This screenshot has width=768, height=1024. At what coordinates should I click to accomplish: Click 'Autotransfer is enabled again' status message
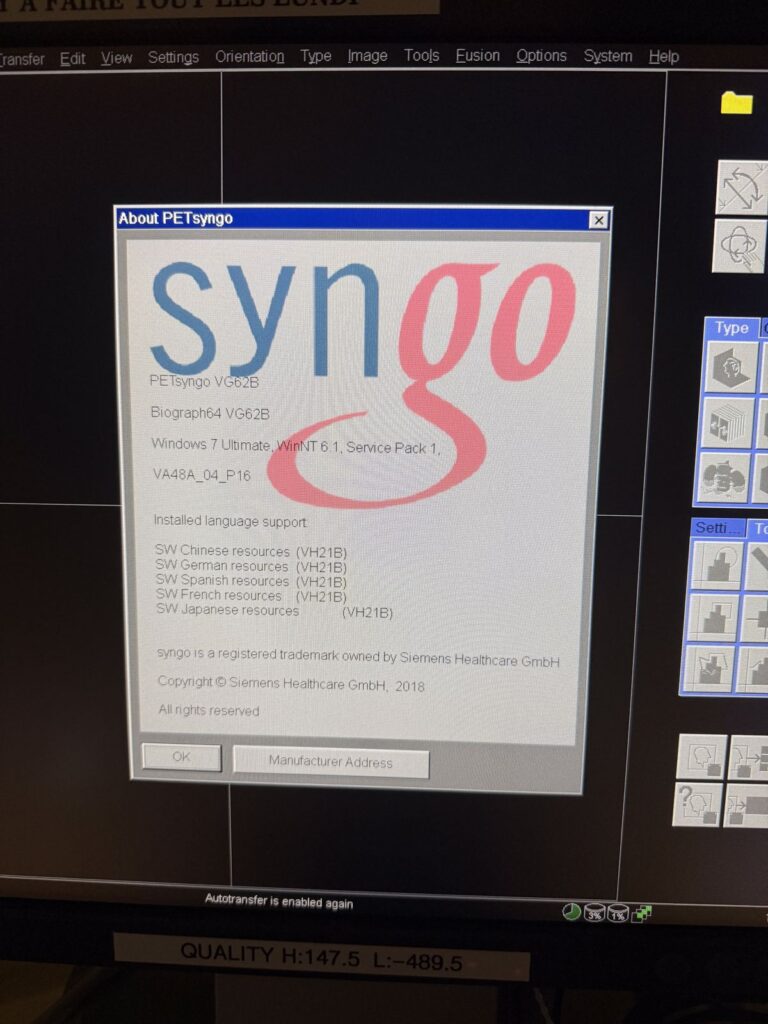[x=279, y=901]
